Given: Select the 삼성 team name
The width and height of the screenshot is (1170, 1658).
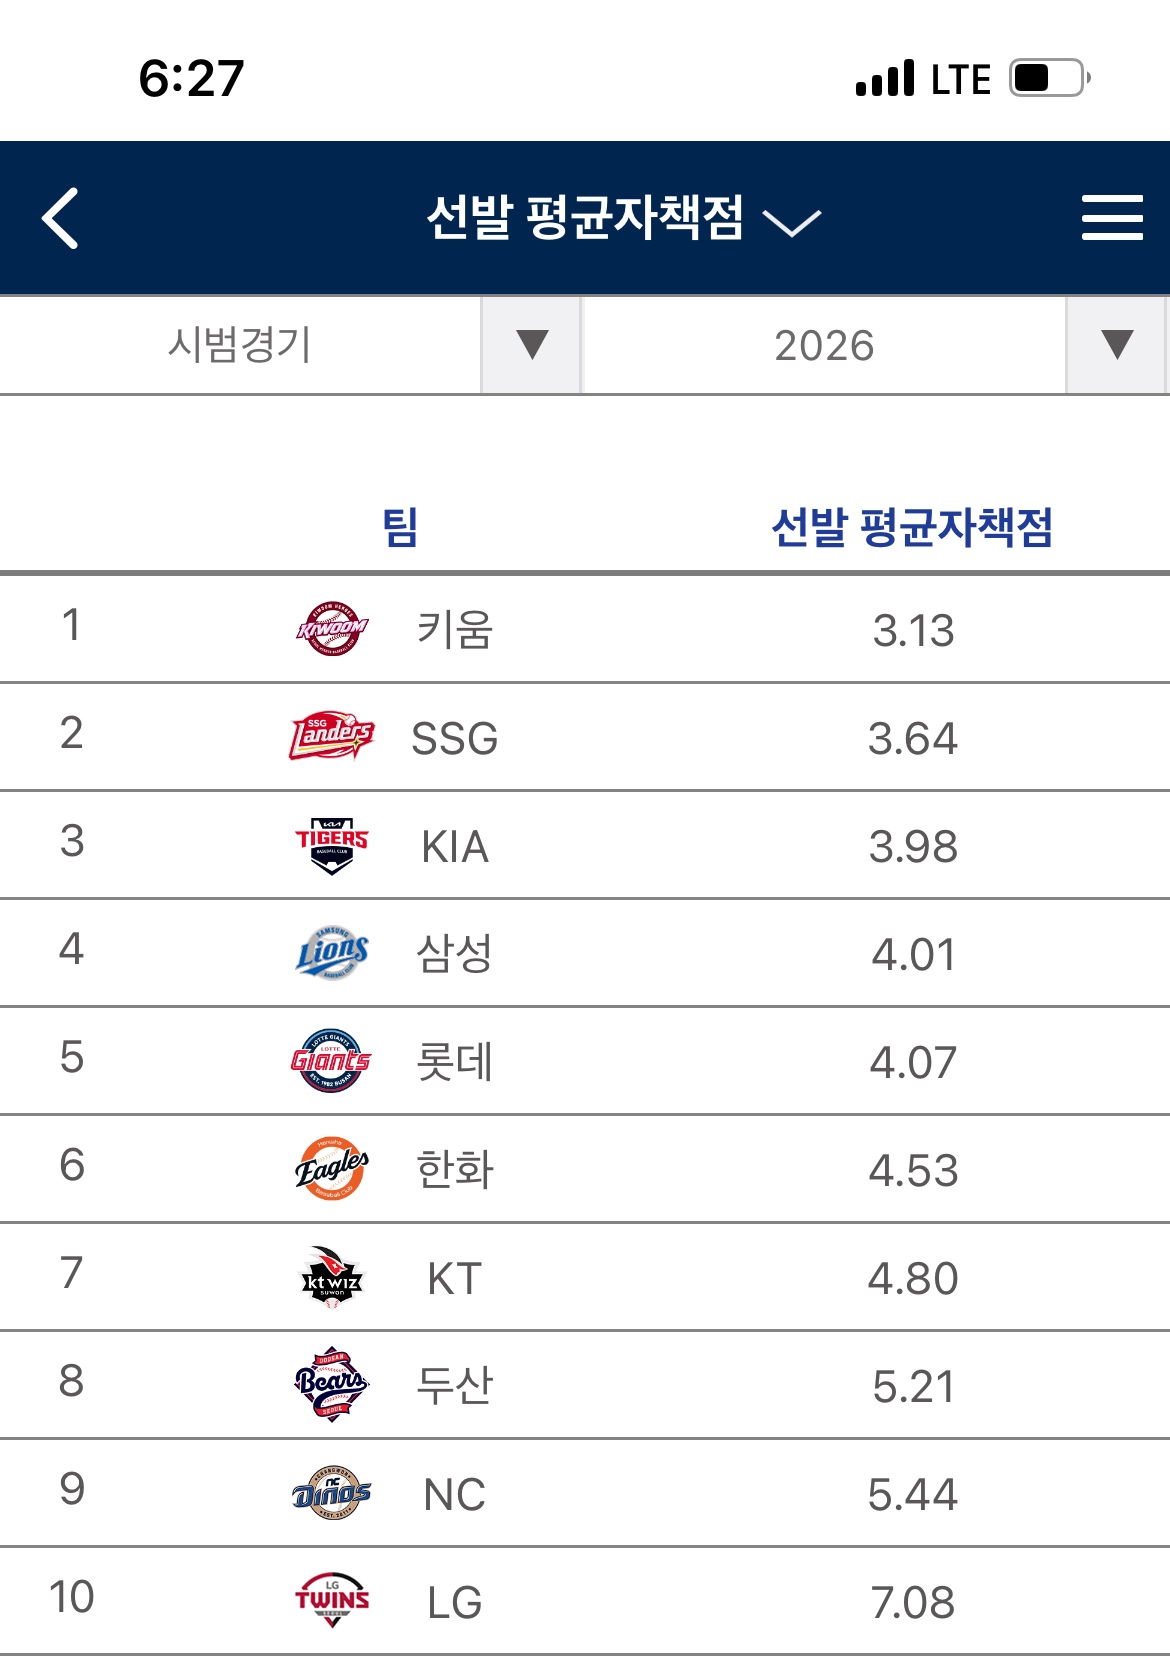Looking at the screenshot, I should coord(455,954).
